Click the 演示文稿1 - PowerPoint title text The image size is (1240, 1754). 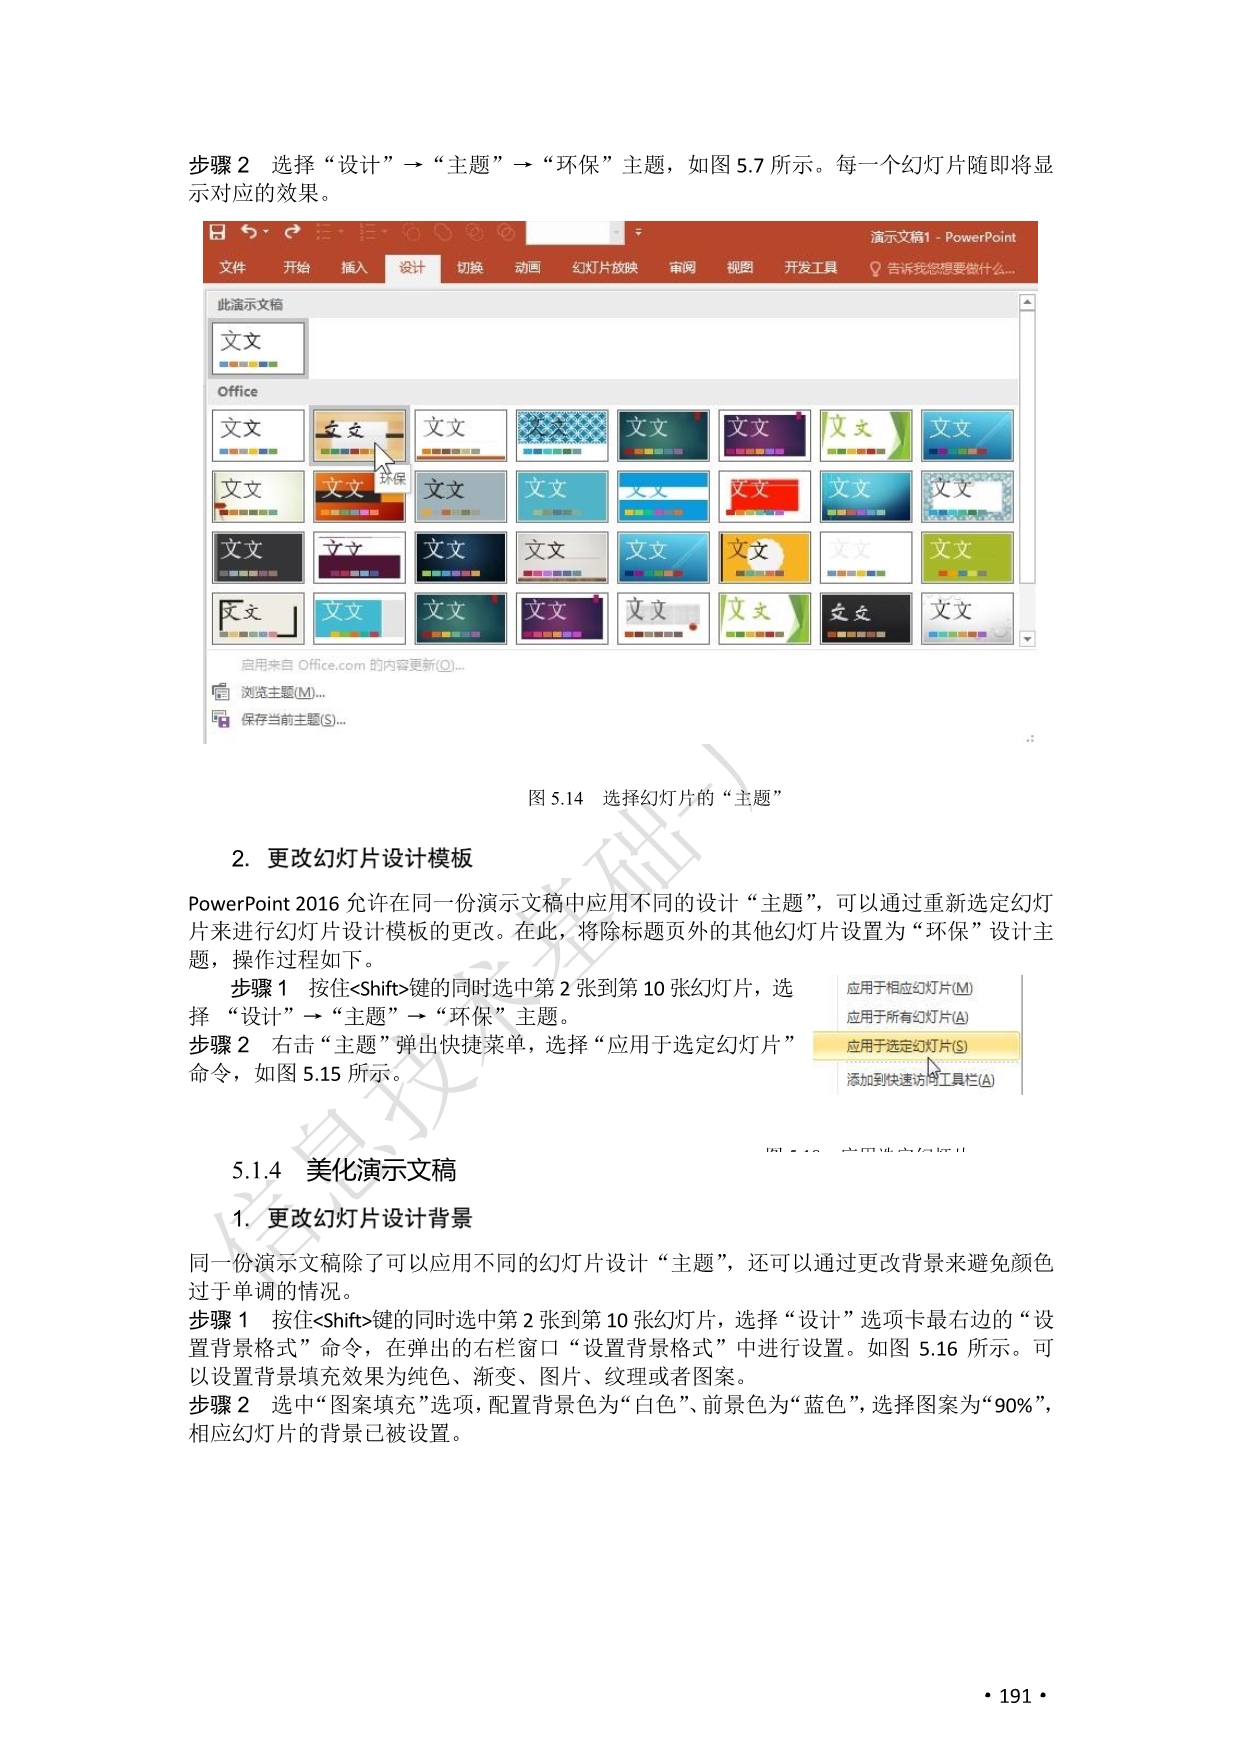tap(943, 237)
